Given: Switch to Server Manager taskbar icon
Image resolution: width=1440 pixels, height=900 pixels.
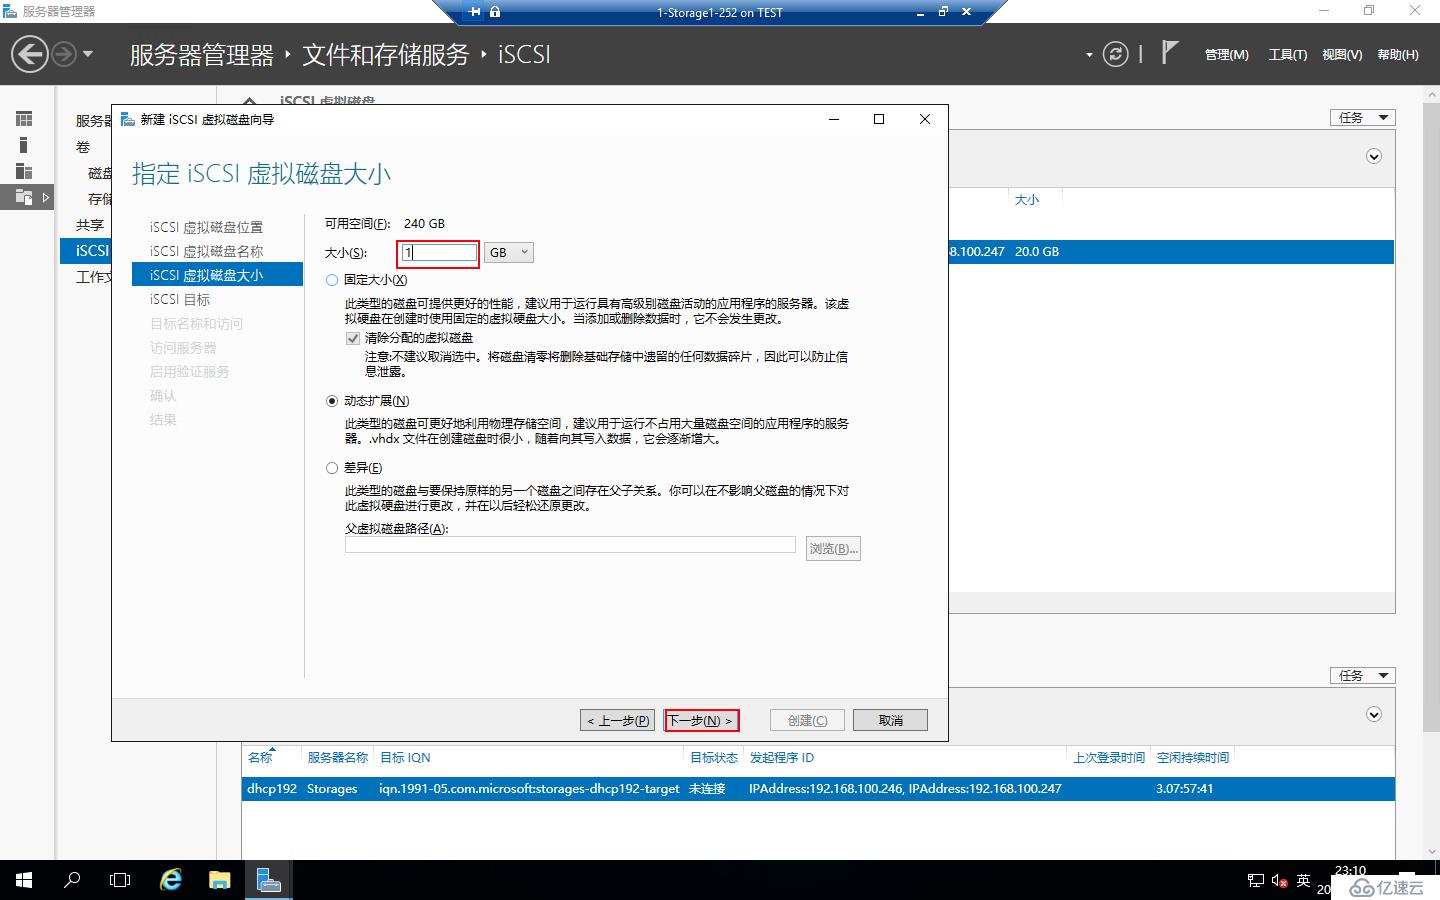Looking at the screenshot, I should [x=268, y=880].
